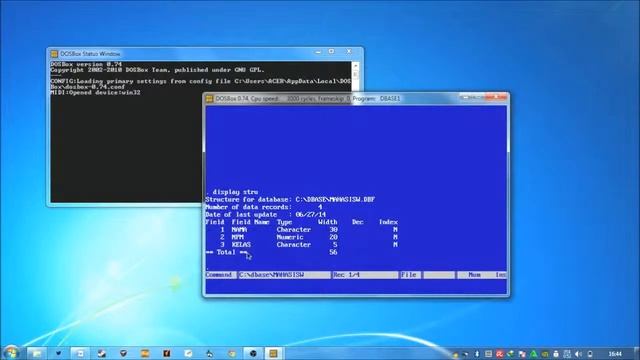Viewport: 640px width, 360px height.
Task: Open Windows Explorer folder from taskbar
Action: [x=36, y=353]
